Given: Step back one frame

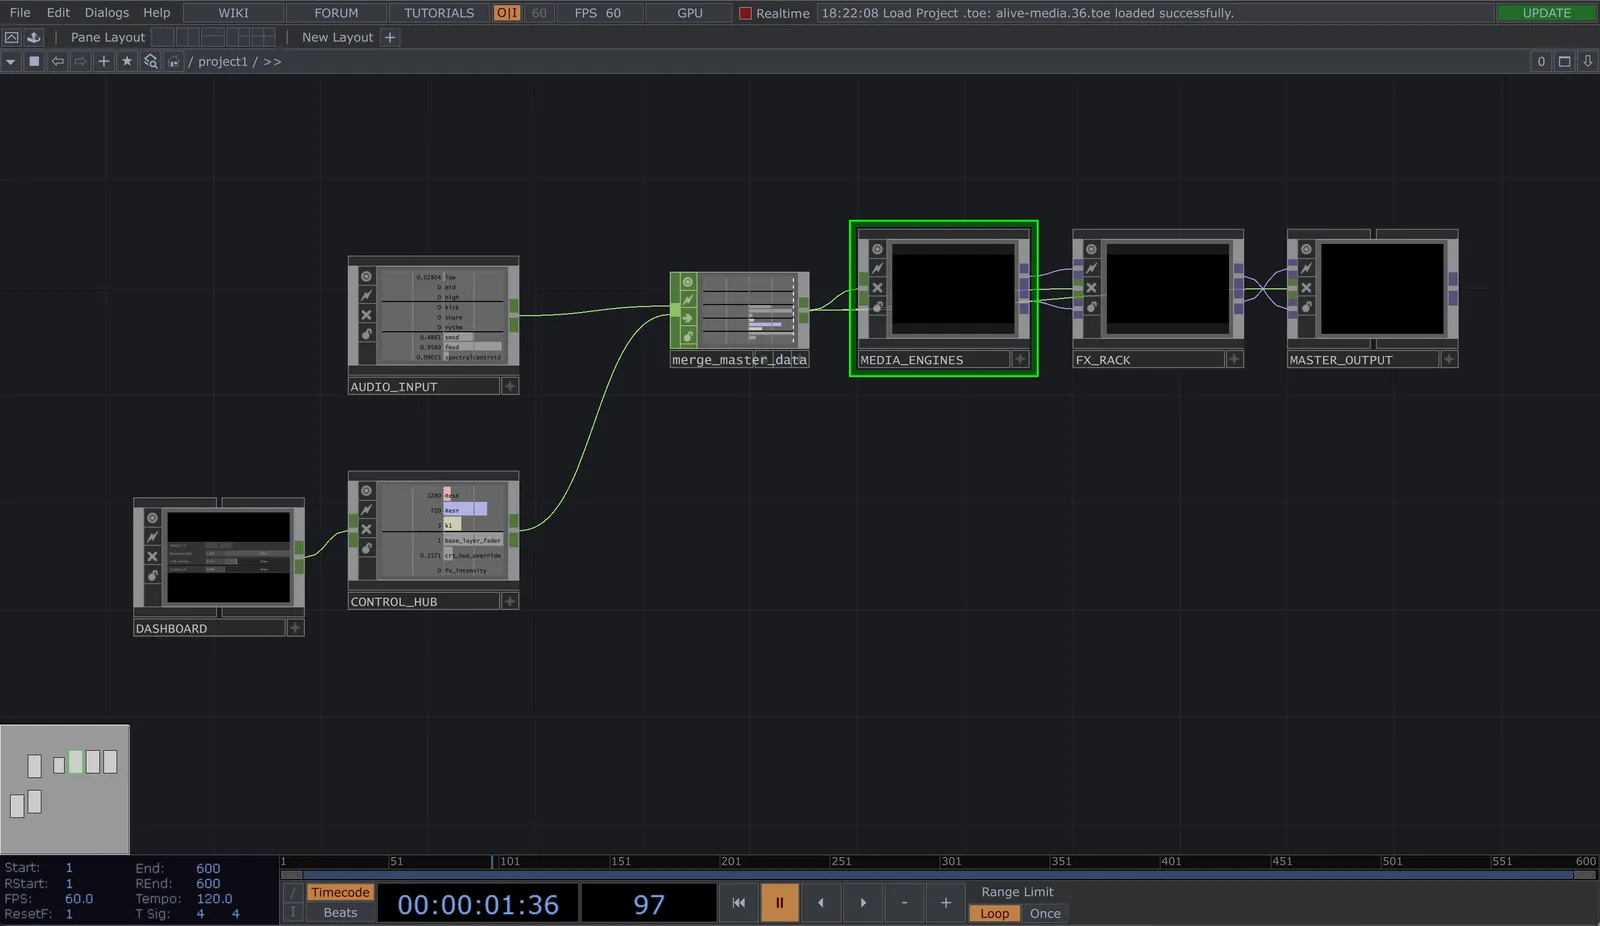Looking at the screenshot, I should pyautogui.click(x=821, y=903).
